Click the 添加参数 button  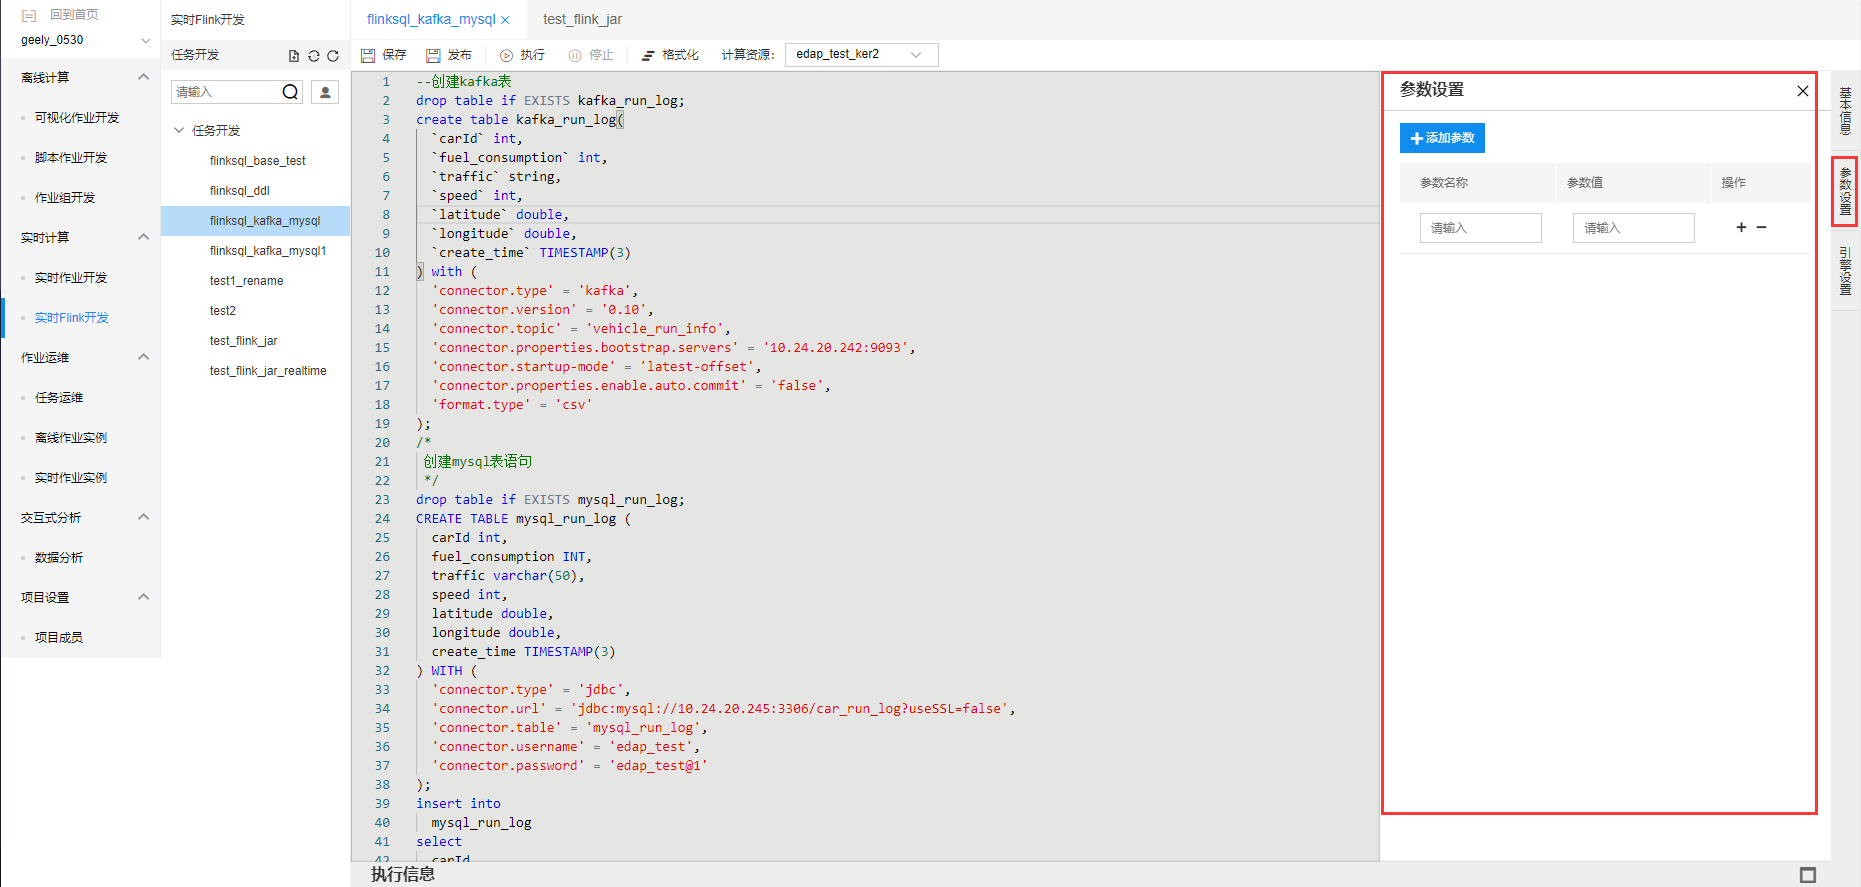tap(1442, 138)
